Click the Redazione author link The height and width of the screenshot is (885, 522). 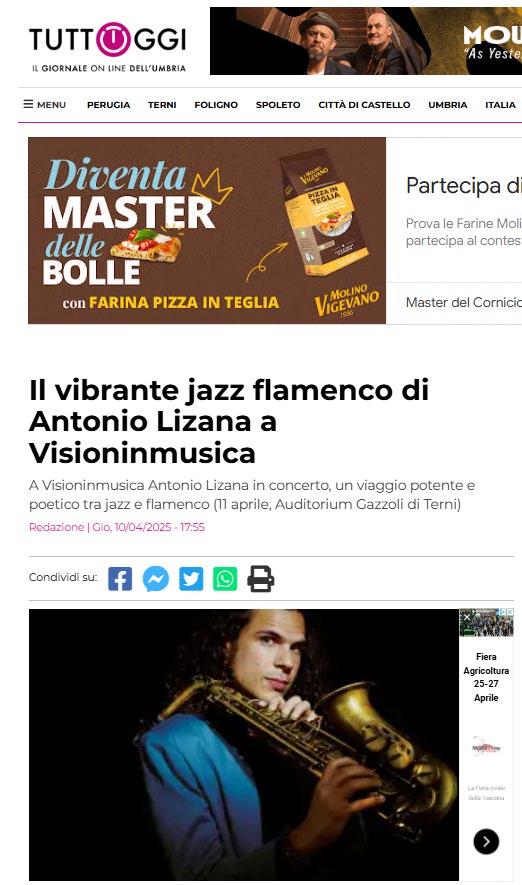pyautogui.click(x=56, y=527)
